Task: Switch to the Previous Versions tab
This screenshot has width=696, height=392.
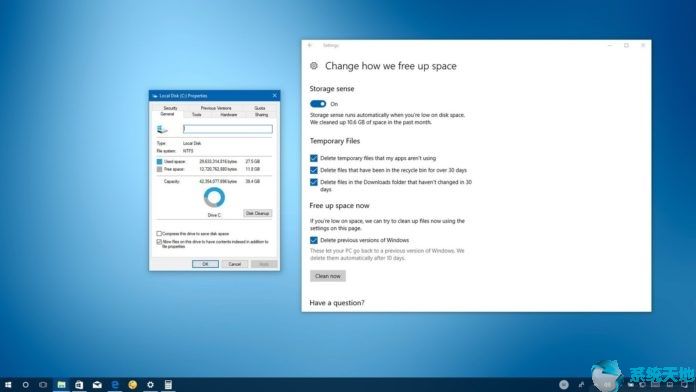Action: pos(216,108)
